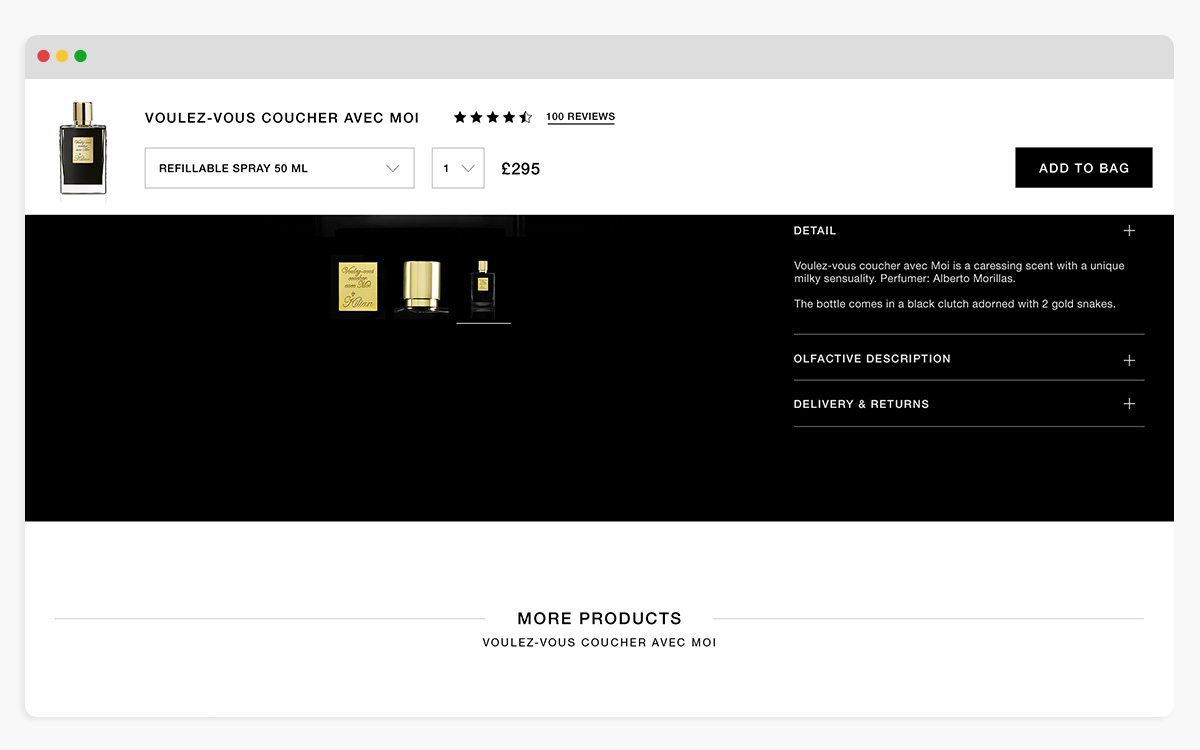Expand the Delivery & Returns section heading

pos(861,404)
